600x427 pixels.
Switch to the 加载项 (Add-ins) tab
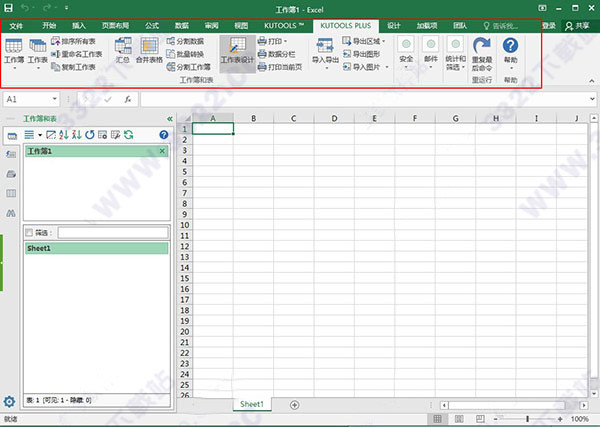click(427, 26)
